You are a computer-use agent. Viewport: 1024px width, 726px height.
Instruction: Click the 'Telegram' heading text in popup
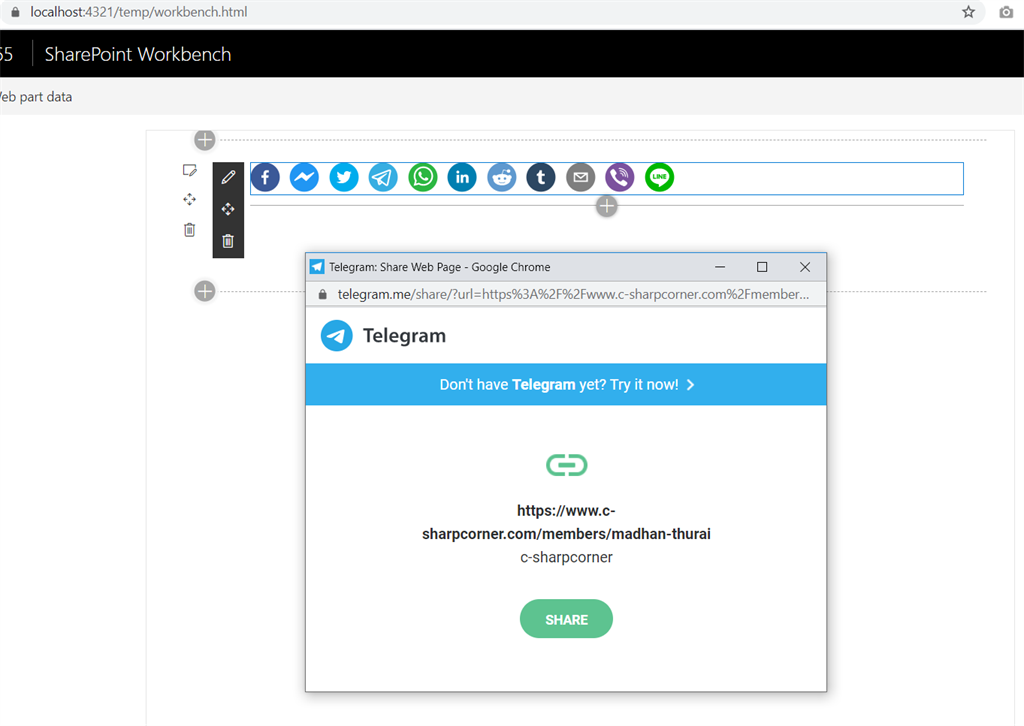pos(404,336)
